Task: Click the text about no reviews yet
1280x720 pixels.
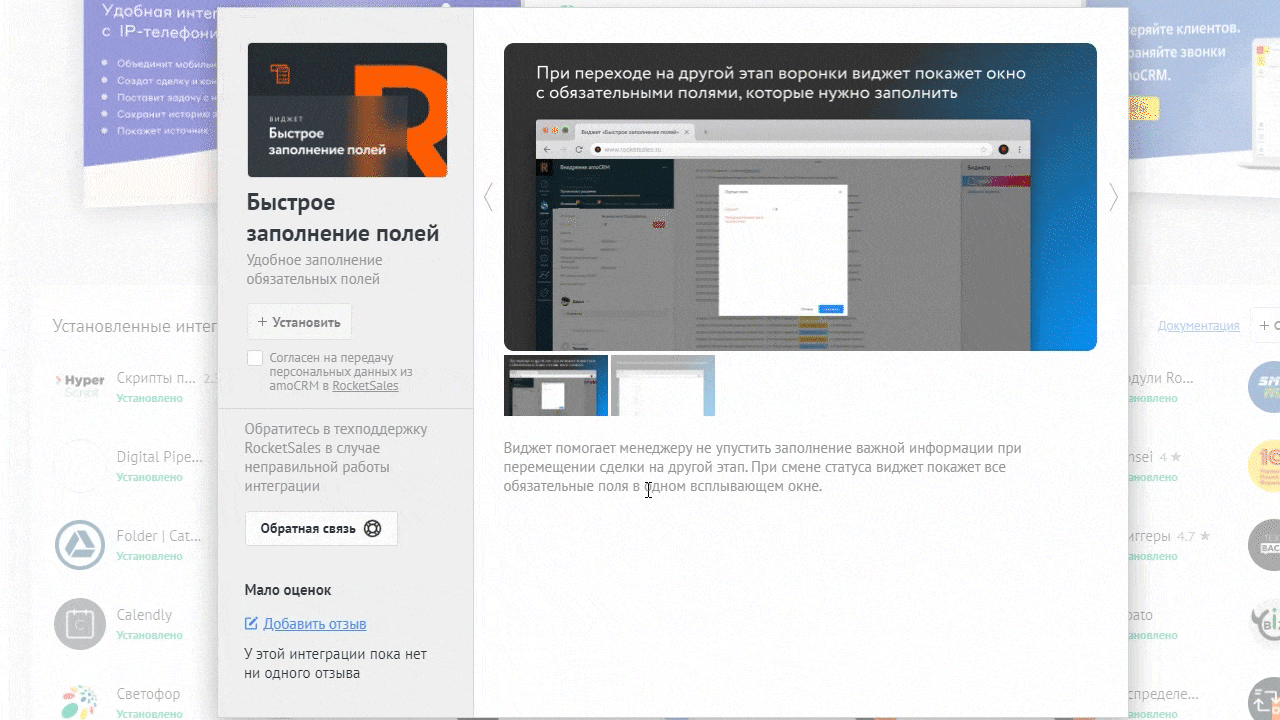Action: pyautogui.click(x=335, y=663)
